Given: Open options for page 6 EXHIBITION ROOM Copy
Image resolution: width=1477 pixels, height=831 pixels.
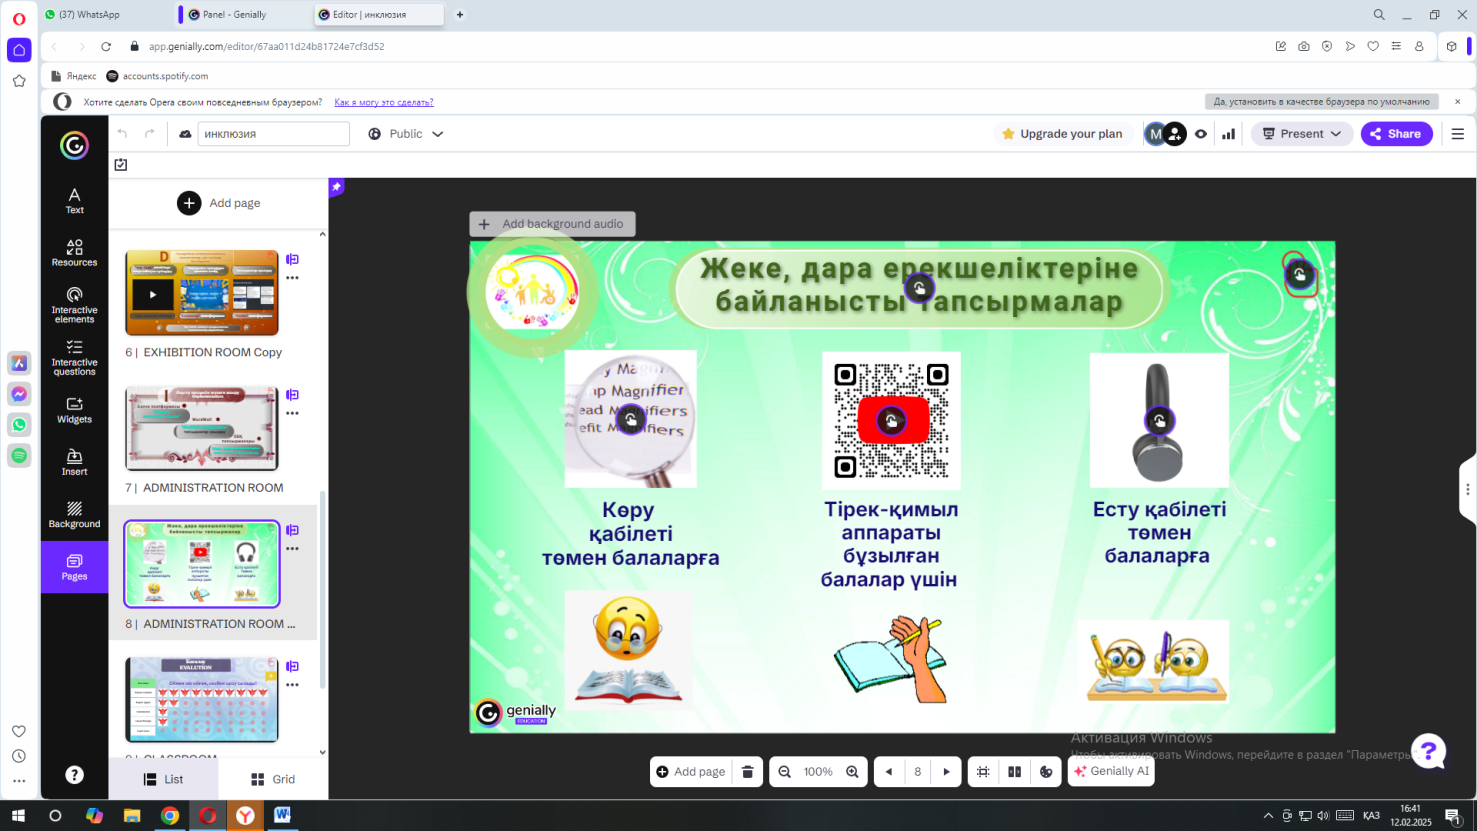Looking at the screenshot, I should (x=292, y=278).
